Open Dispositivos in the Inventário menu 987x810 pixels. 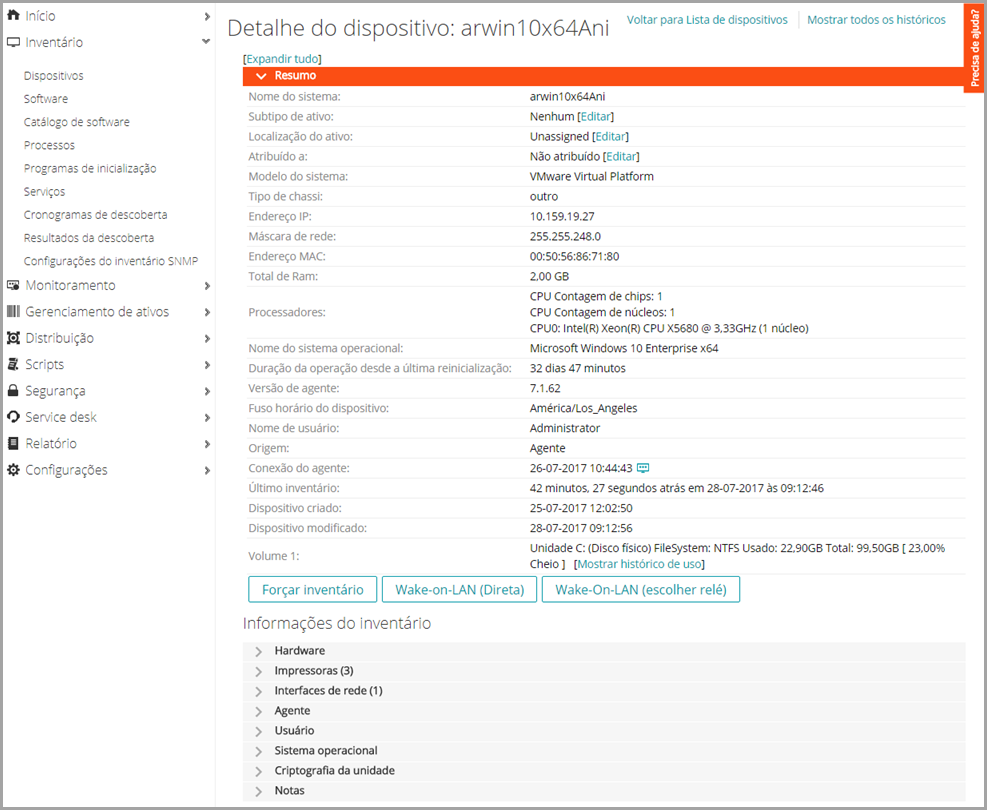click(x=54, y=76)
